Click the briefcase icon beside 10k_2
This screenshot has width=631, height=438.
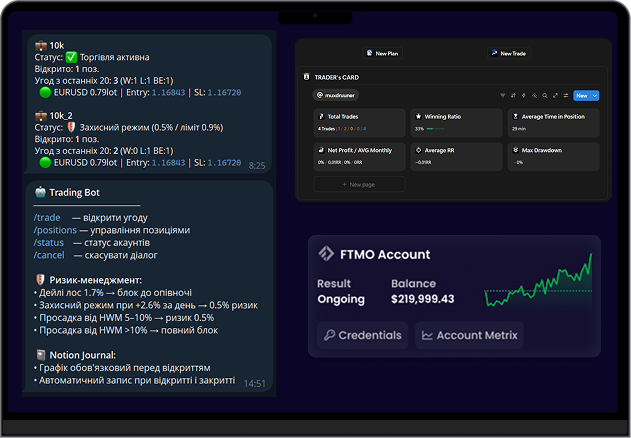41,116
